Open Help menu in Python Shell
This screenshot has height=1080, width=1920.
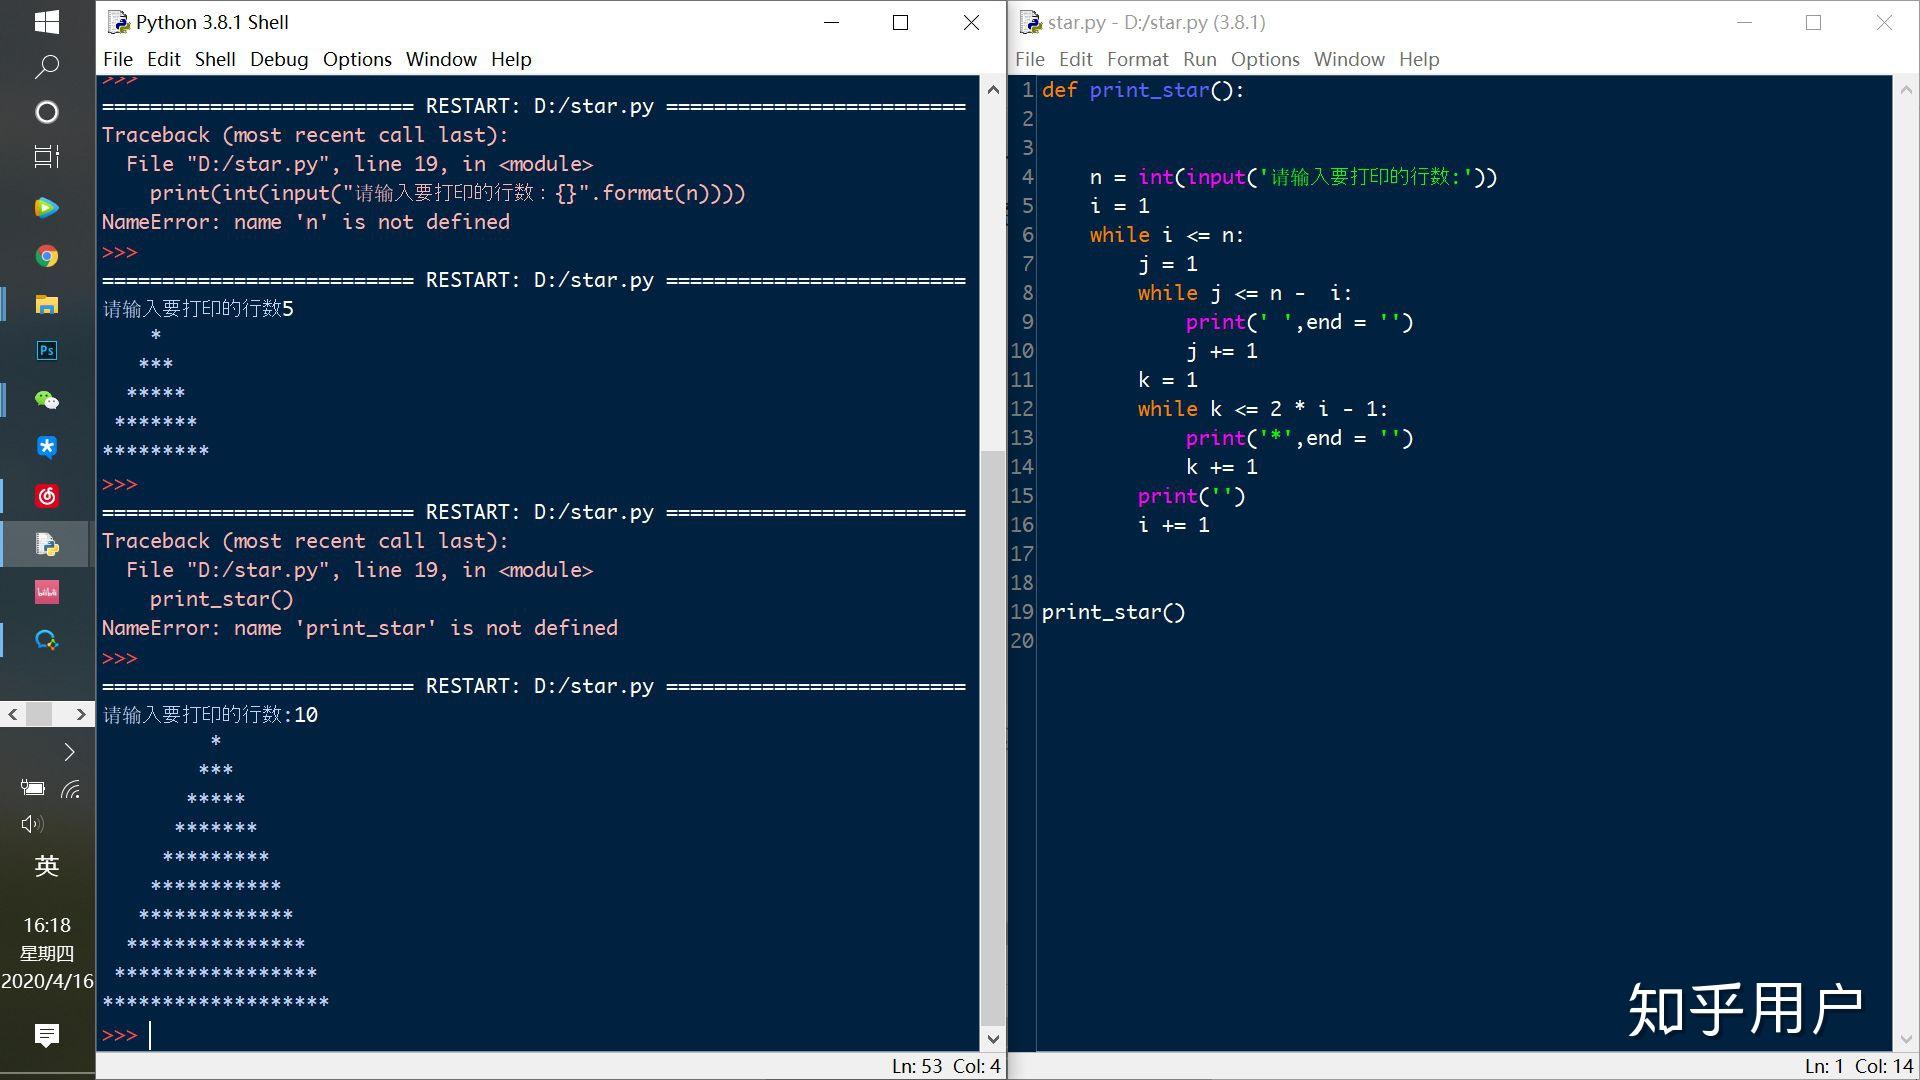(511, 59)
